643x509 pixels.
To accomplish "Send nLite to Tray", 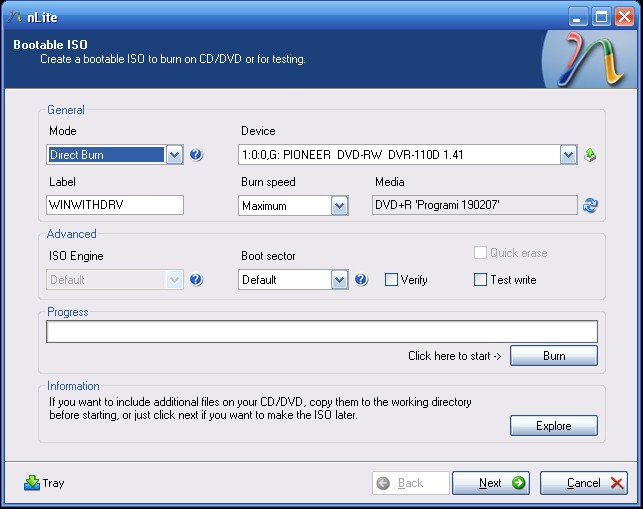I will tap(44, 483).
